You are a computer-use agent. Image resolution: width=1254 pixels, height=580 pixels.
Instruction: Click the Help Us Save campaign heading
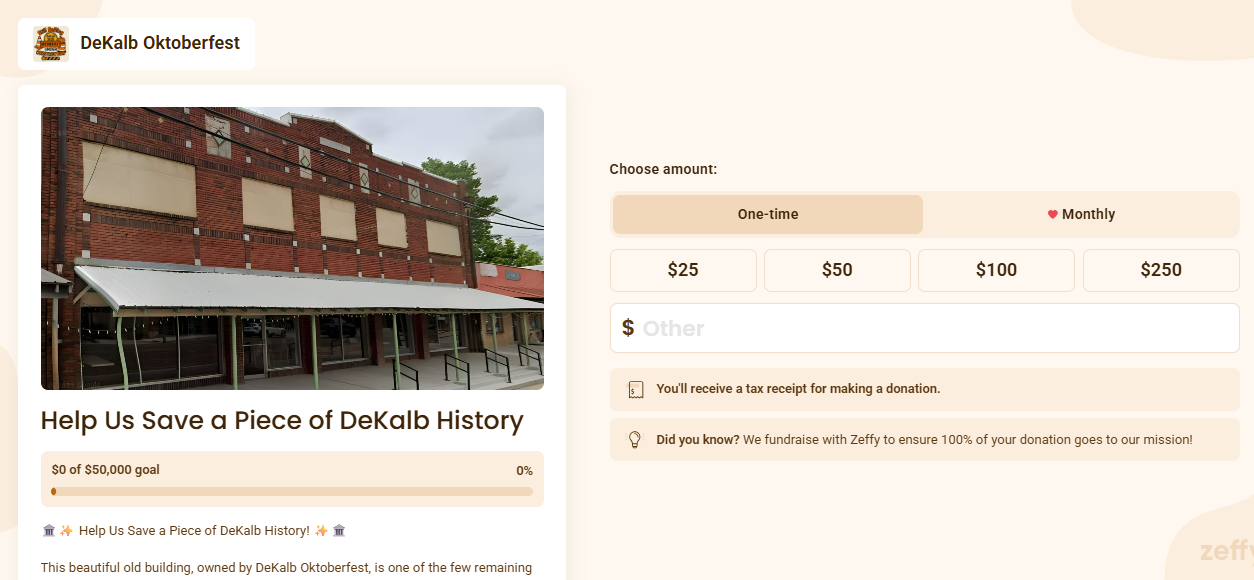pos(282,421)
